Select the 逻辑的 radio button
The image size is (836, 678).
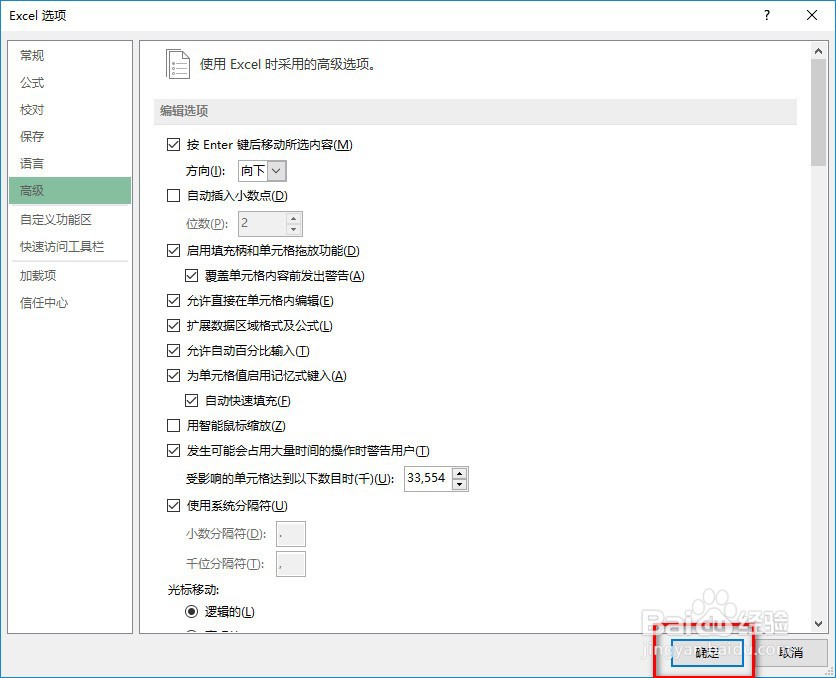191,612
